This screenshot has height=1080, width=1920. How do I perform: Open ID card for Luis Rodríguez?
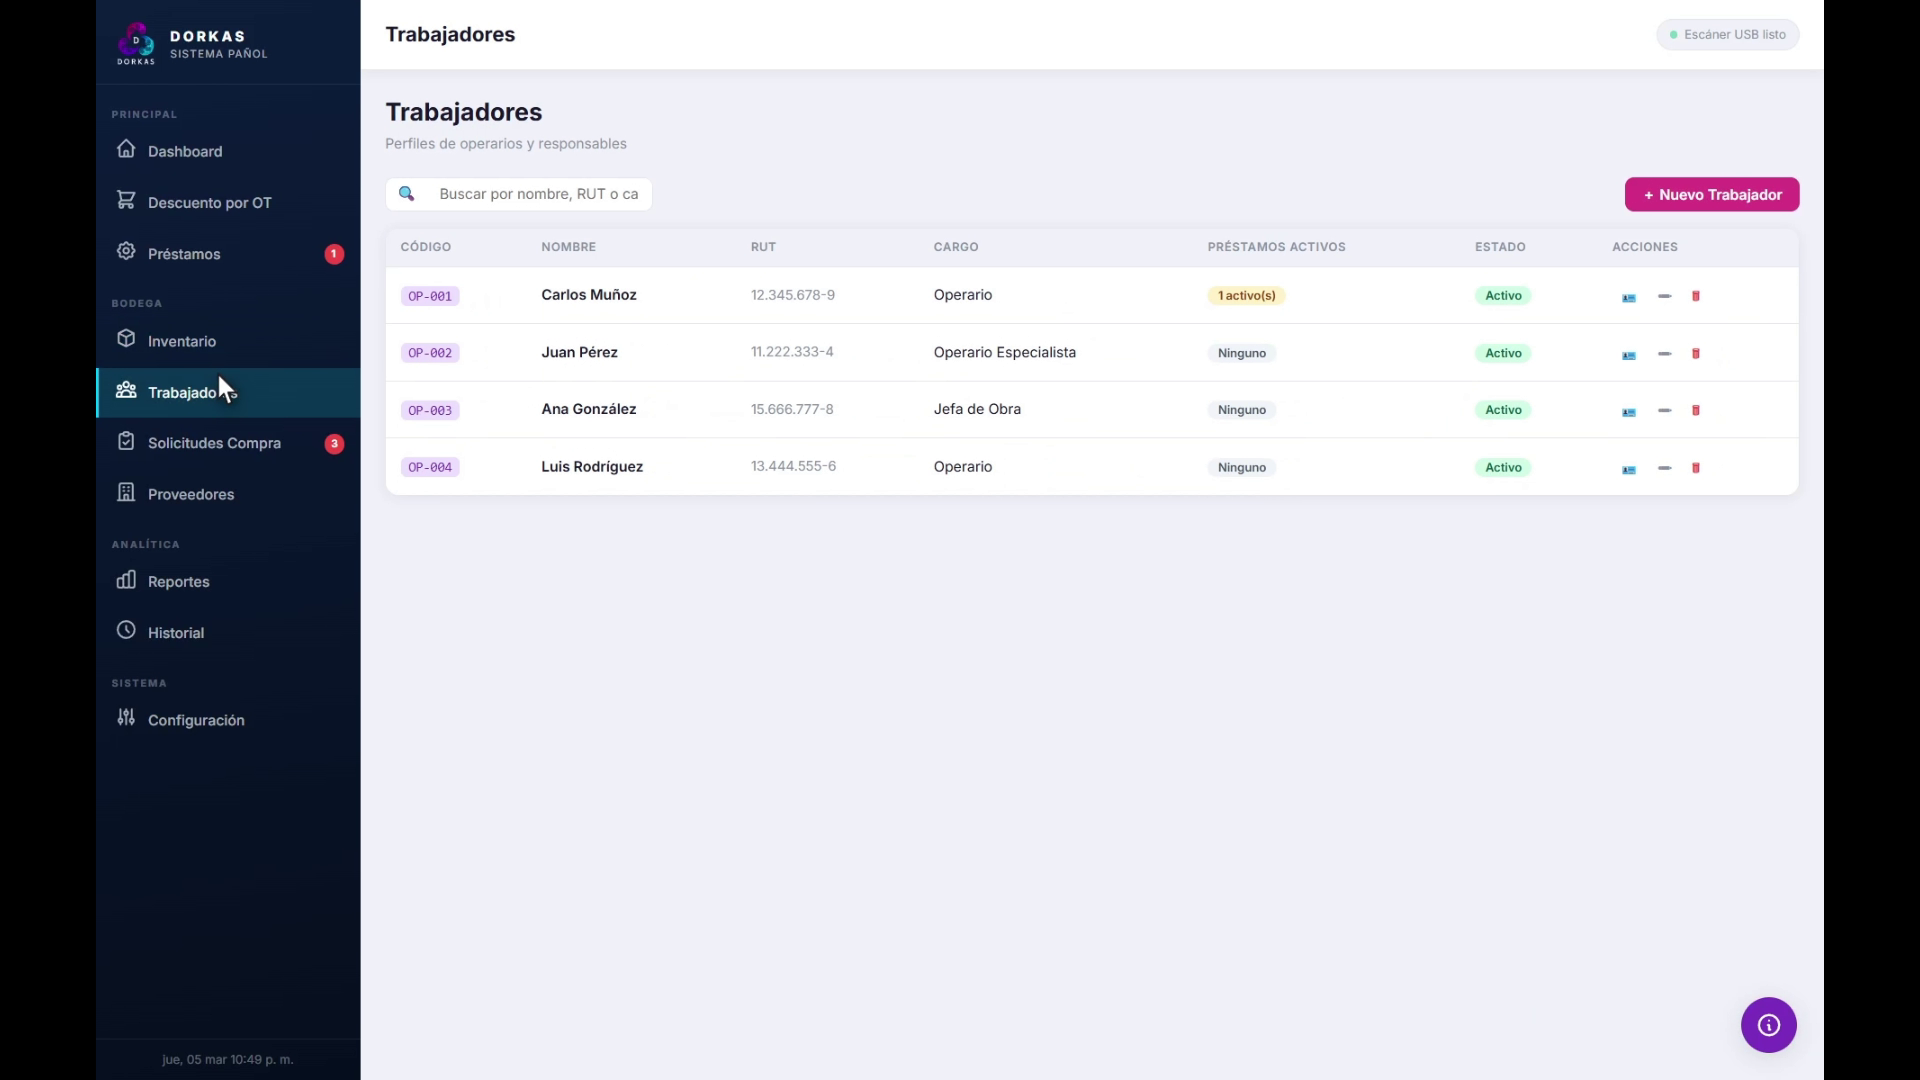pos(1629,469)
